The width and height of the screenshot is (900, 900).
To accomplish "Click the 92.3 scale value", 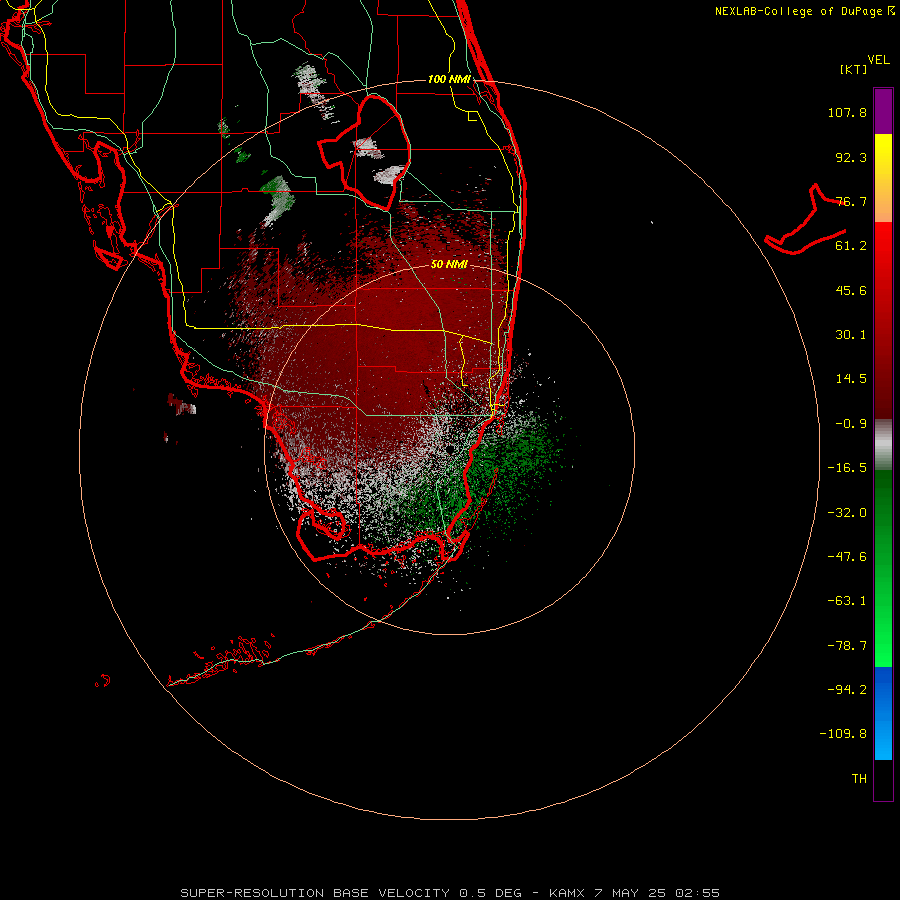I will click(x=851, y=157).
